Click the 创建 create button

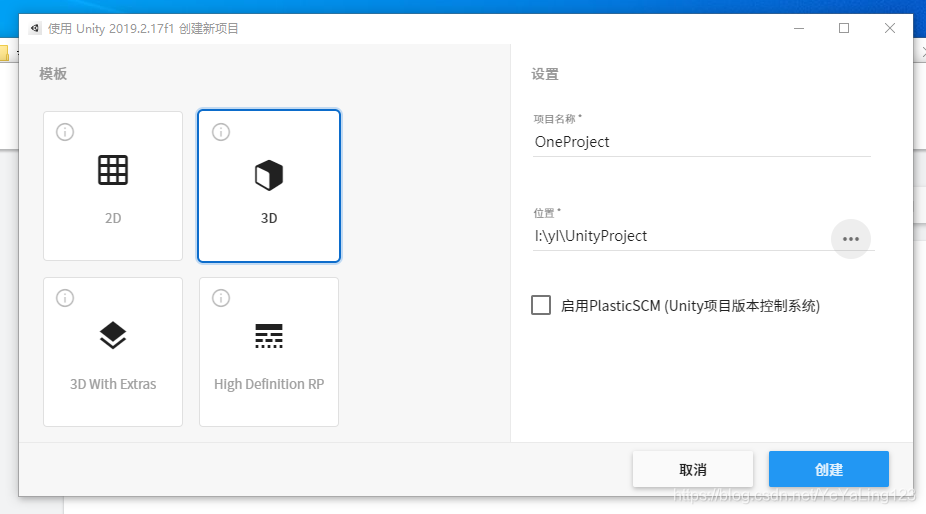pos(829,470)
